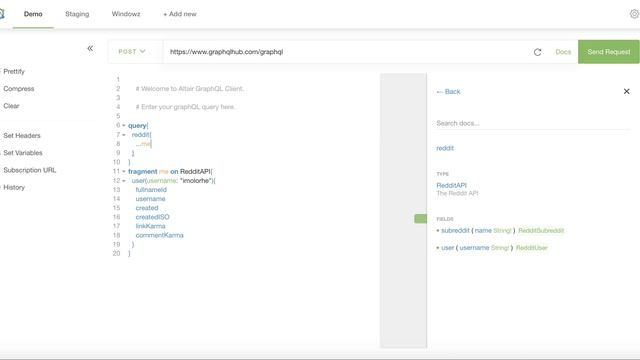The image size is (640, 360).
Task: Close the docs panel with X
Action: click(x=627, y=91)
